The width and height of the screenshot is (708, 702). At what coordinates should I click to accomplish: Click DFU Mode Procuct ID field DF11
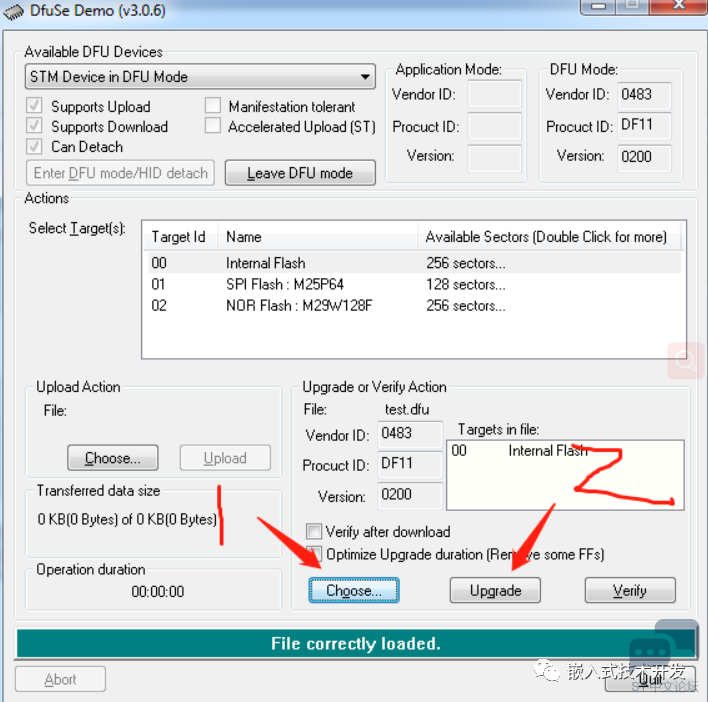tap(644, 126)
